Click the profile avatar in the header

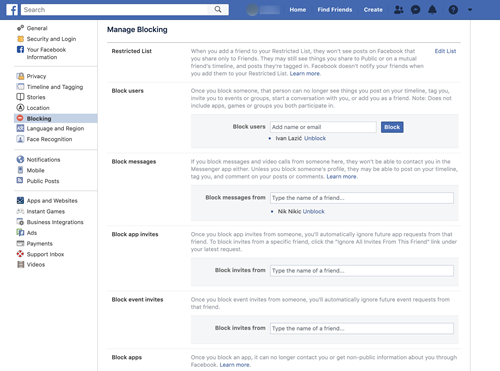click(252, 10)
